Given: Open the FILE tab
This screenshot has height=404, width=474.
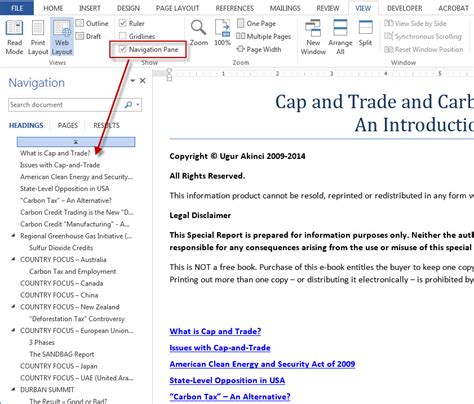Looking at the screenshot, I should 17,8.
